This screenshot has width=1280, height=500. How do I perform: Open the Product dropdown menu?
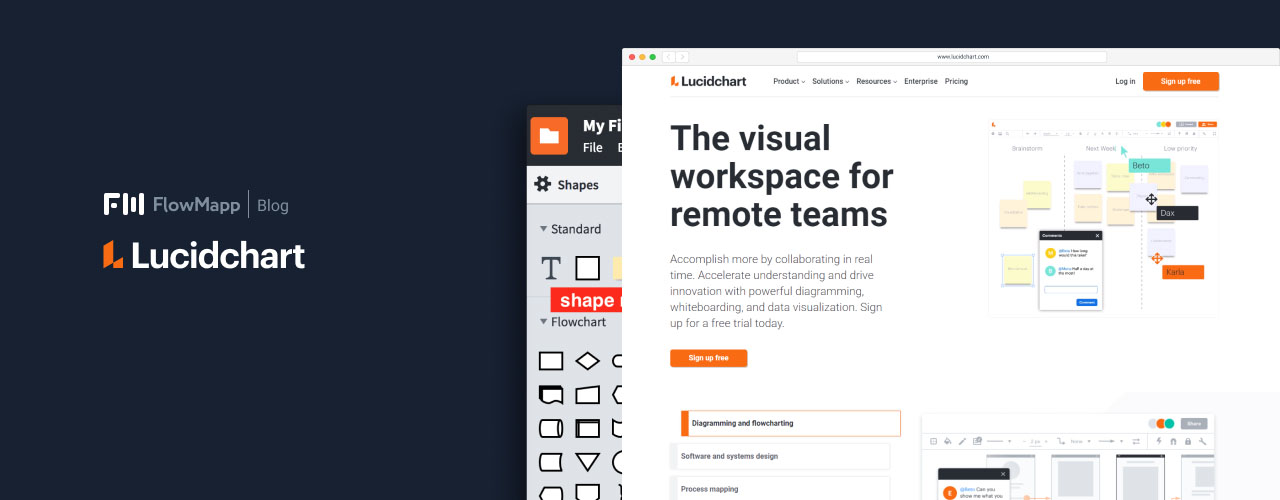pyautogui.click(x=789, y=81)
